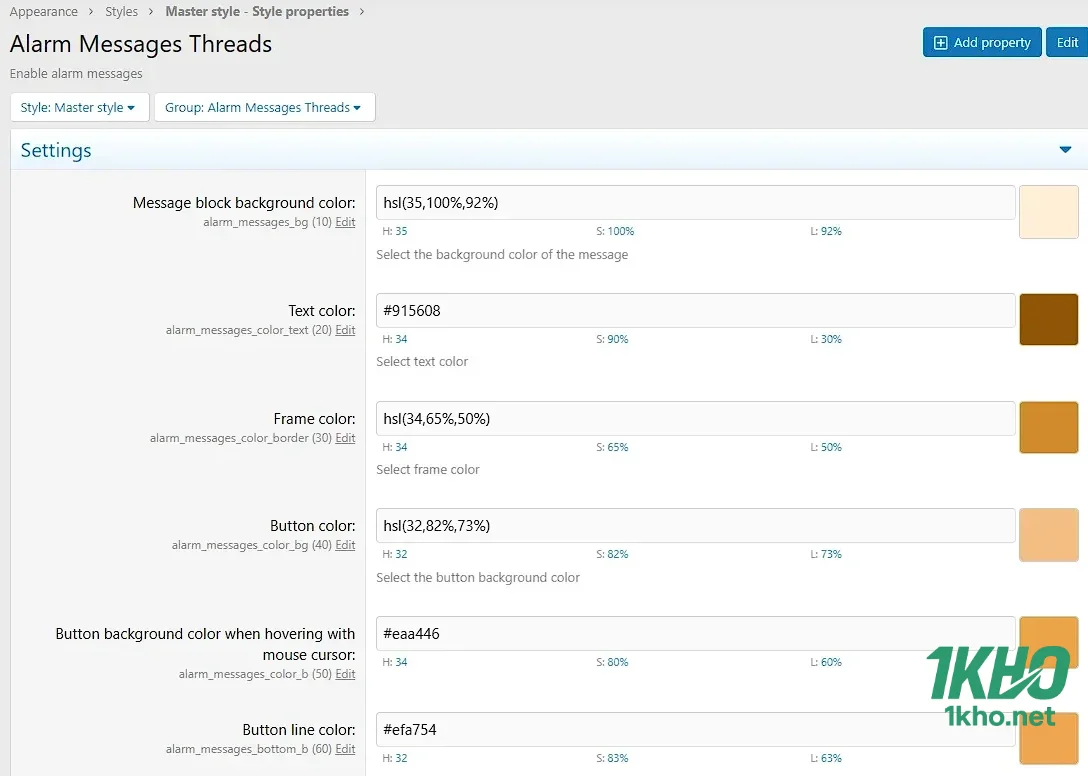The height and width of the screenshot is (776, 1088).
Task: Select the input field containing #915608
Action: click(694, 310)
